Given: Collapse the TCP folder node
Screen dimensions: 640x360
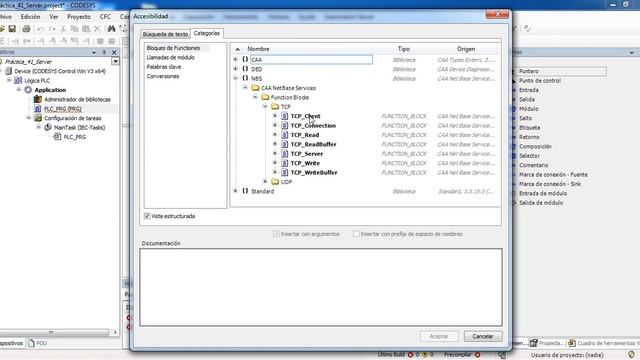Looking at the screenshot, I should (265, 107).
